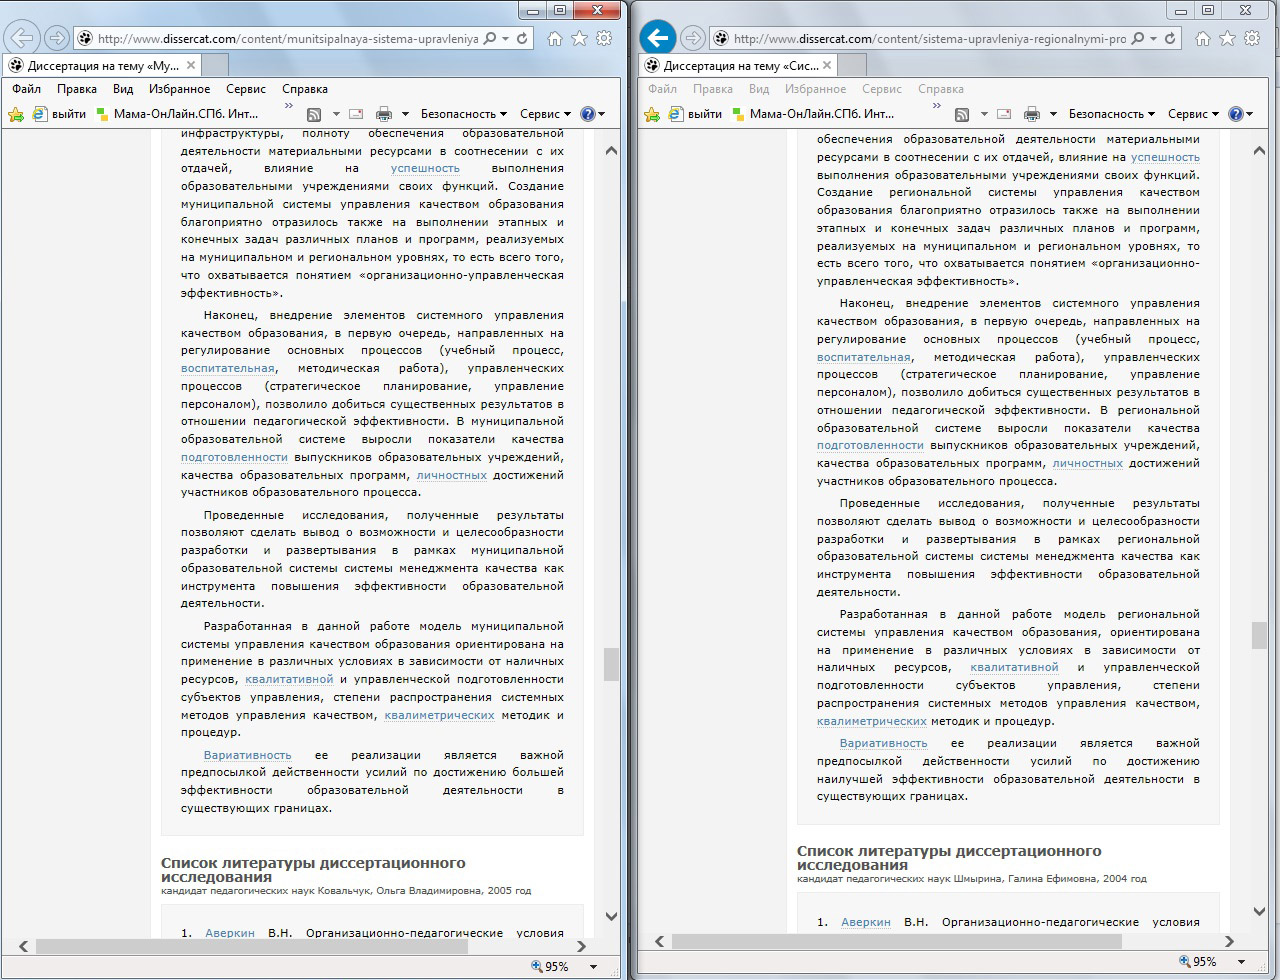
Task: Click квалитативной link in right window
Action: click(1014, 667)
